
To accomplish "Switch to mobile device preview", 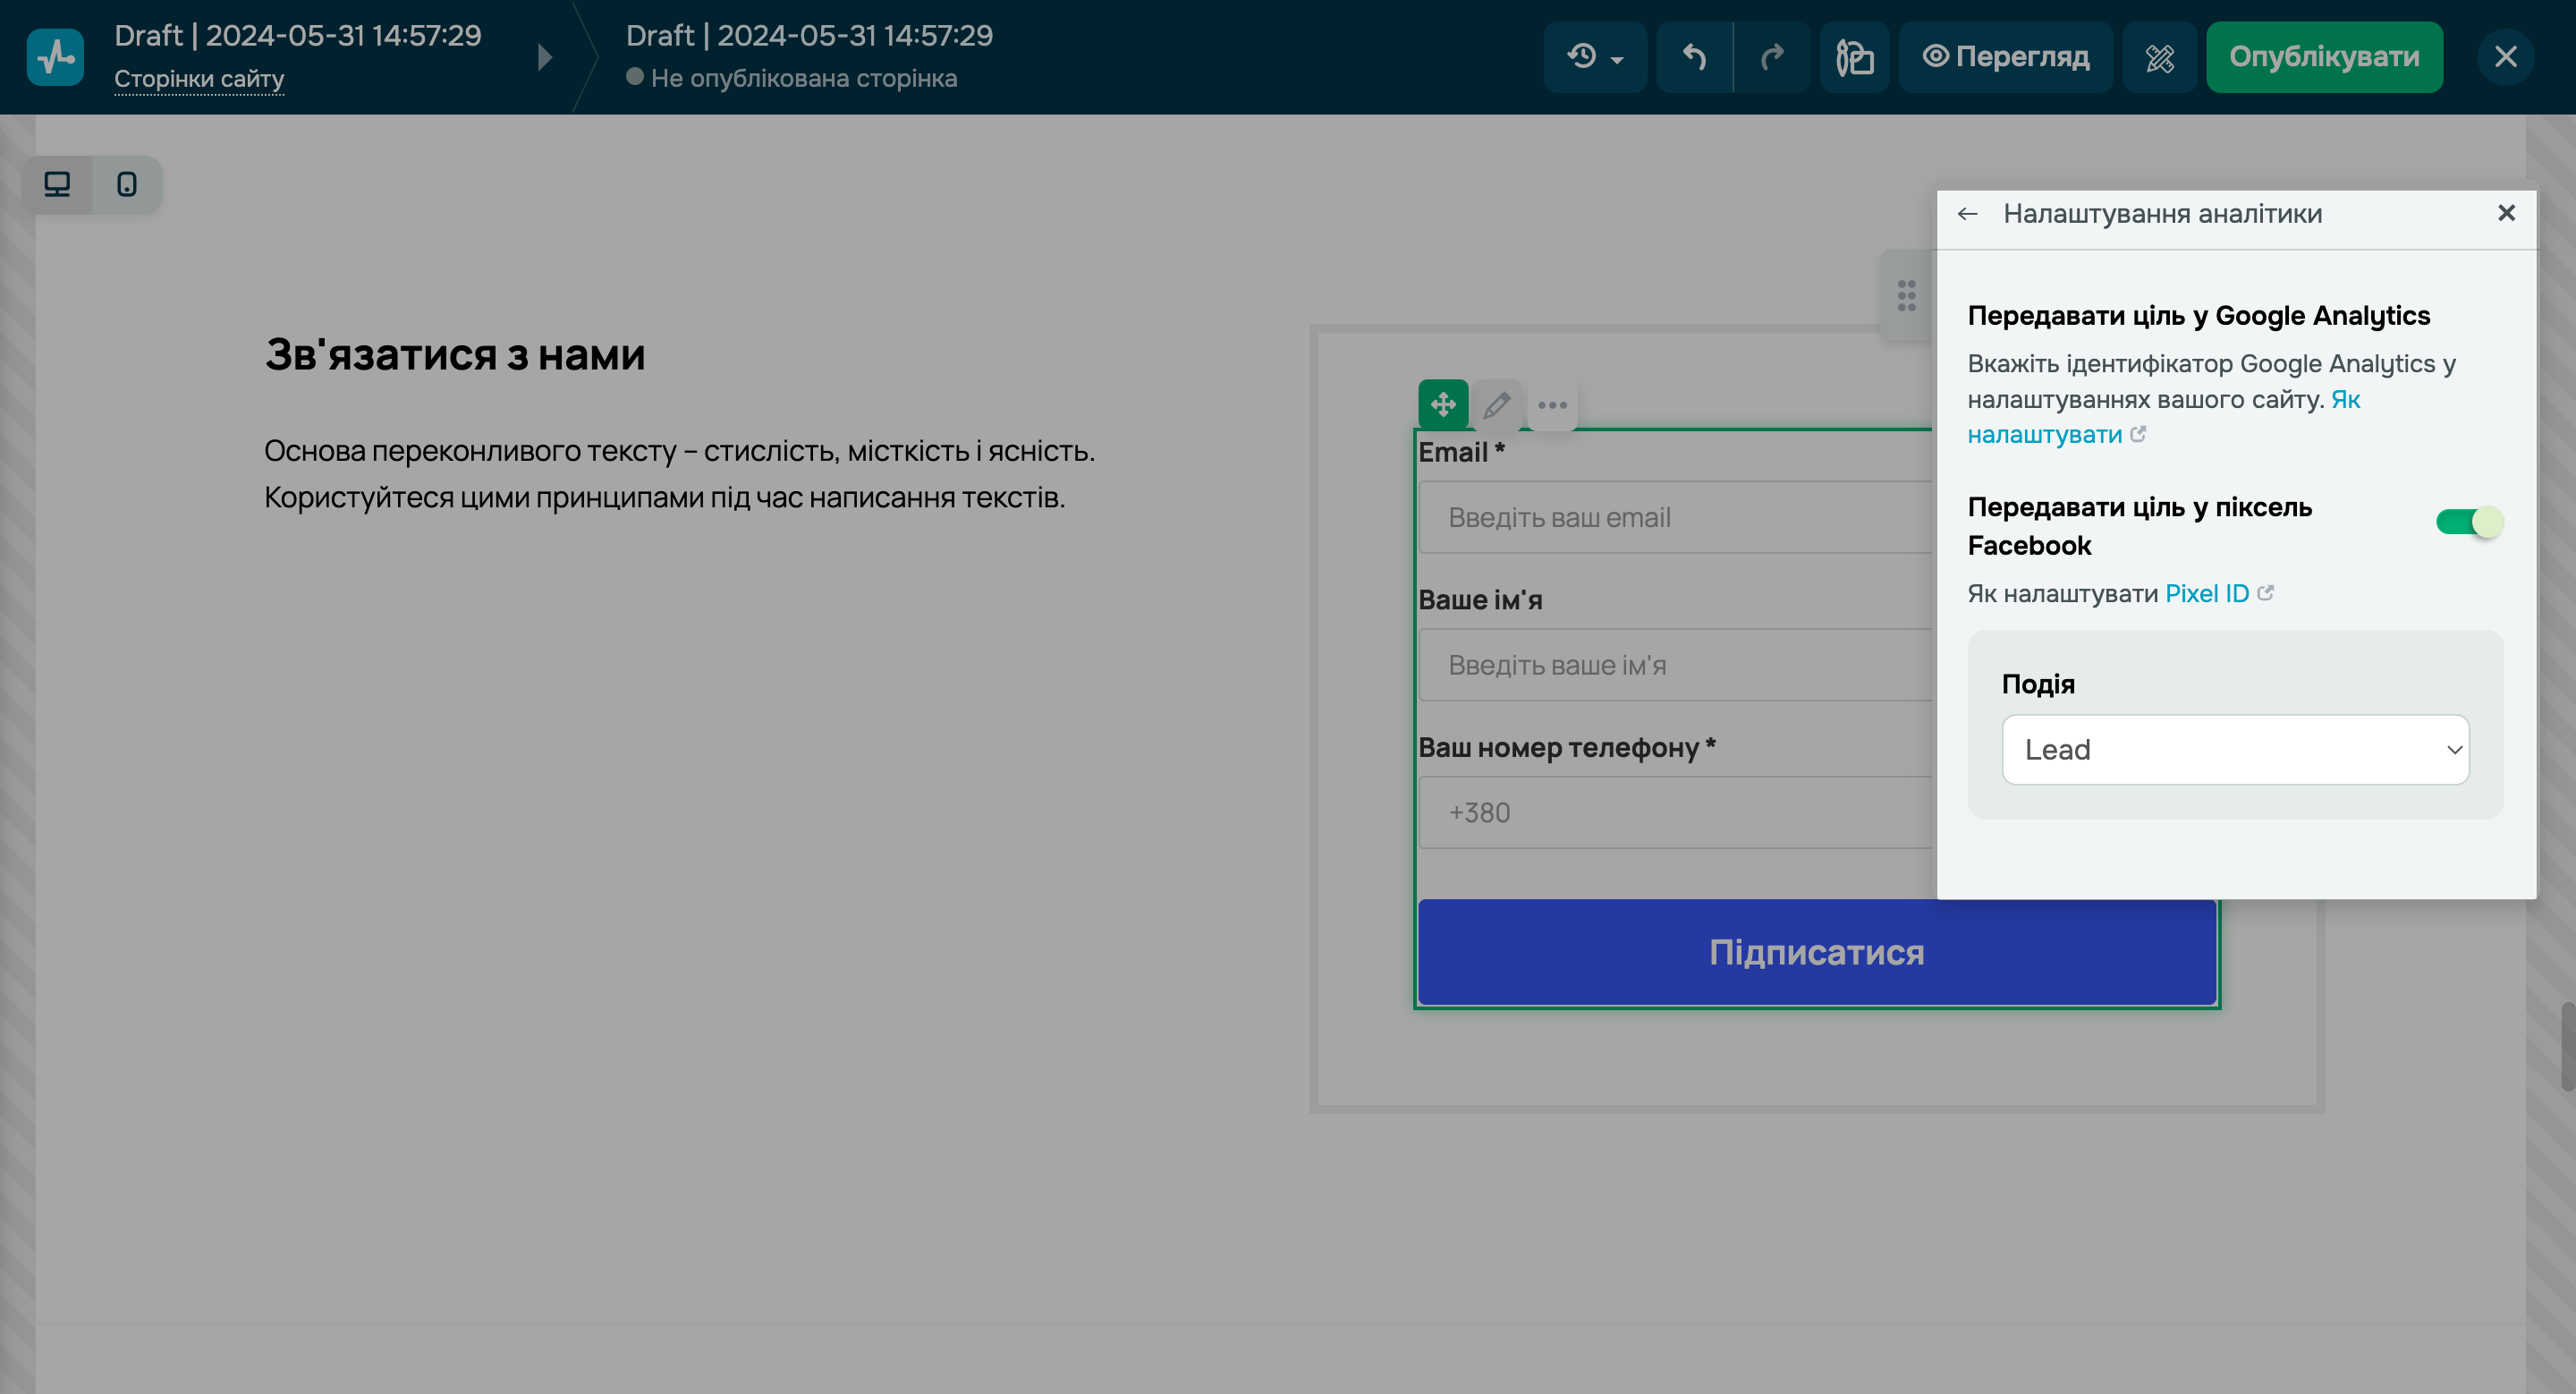I will click(x=127, y=184).
